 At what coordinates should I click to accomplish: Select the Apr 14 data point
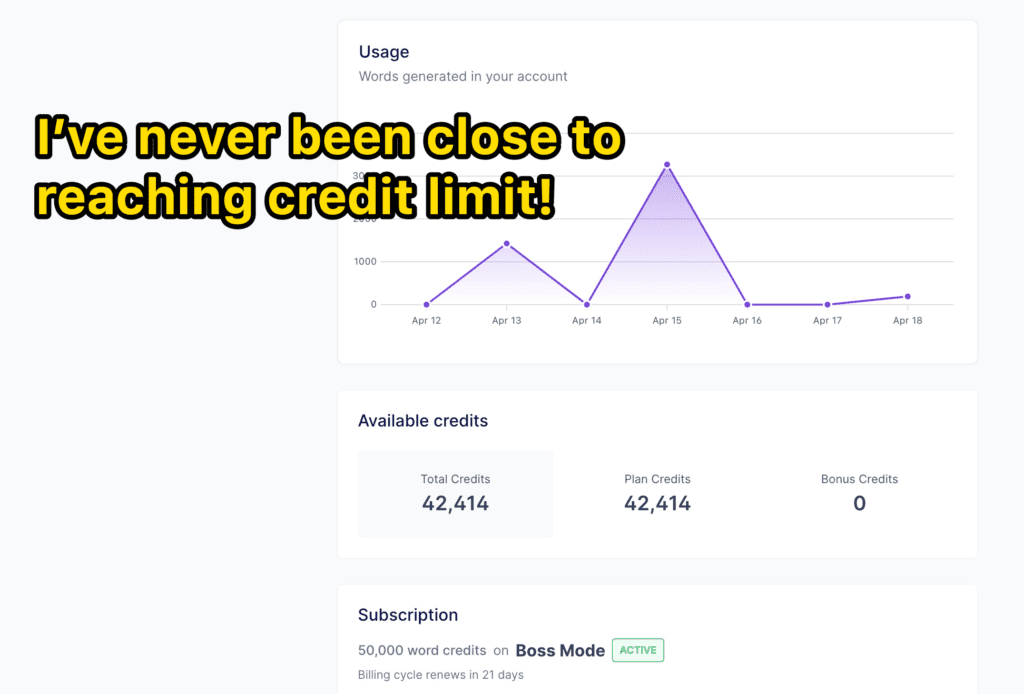[586, 304]
